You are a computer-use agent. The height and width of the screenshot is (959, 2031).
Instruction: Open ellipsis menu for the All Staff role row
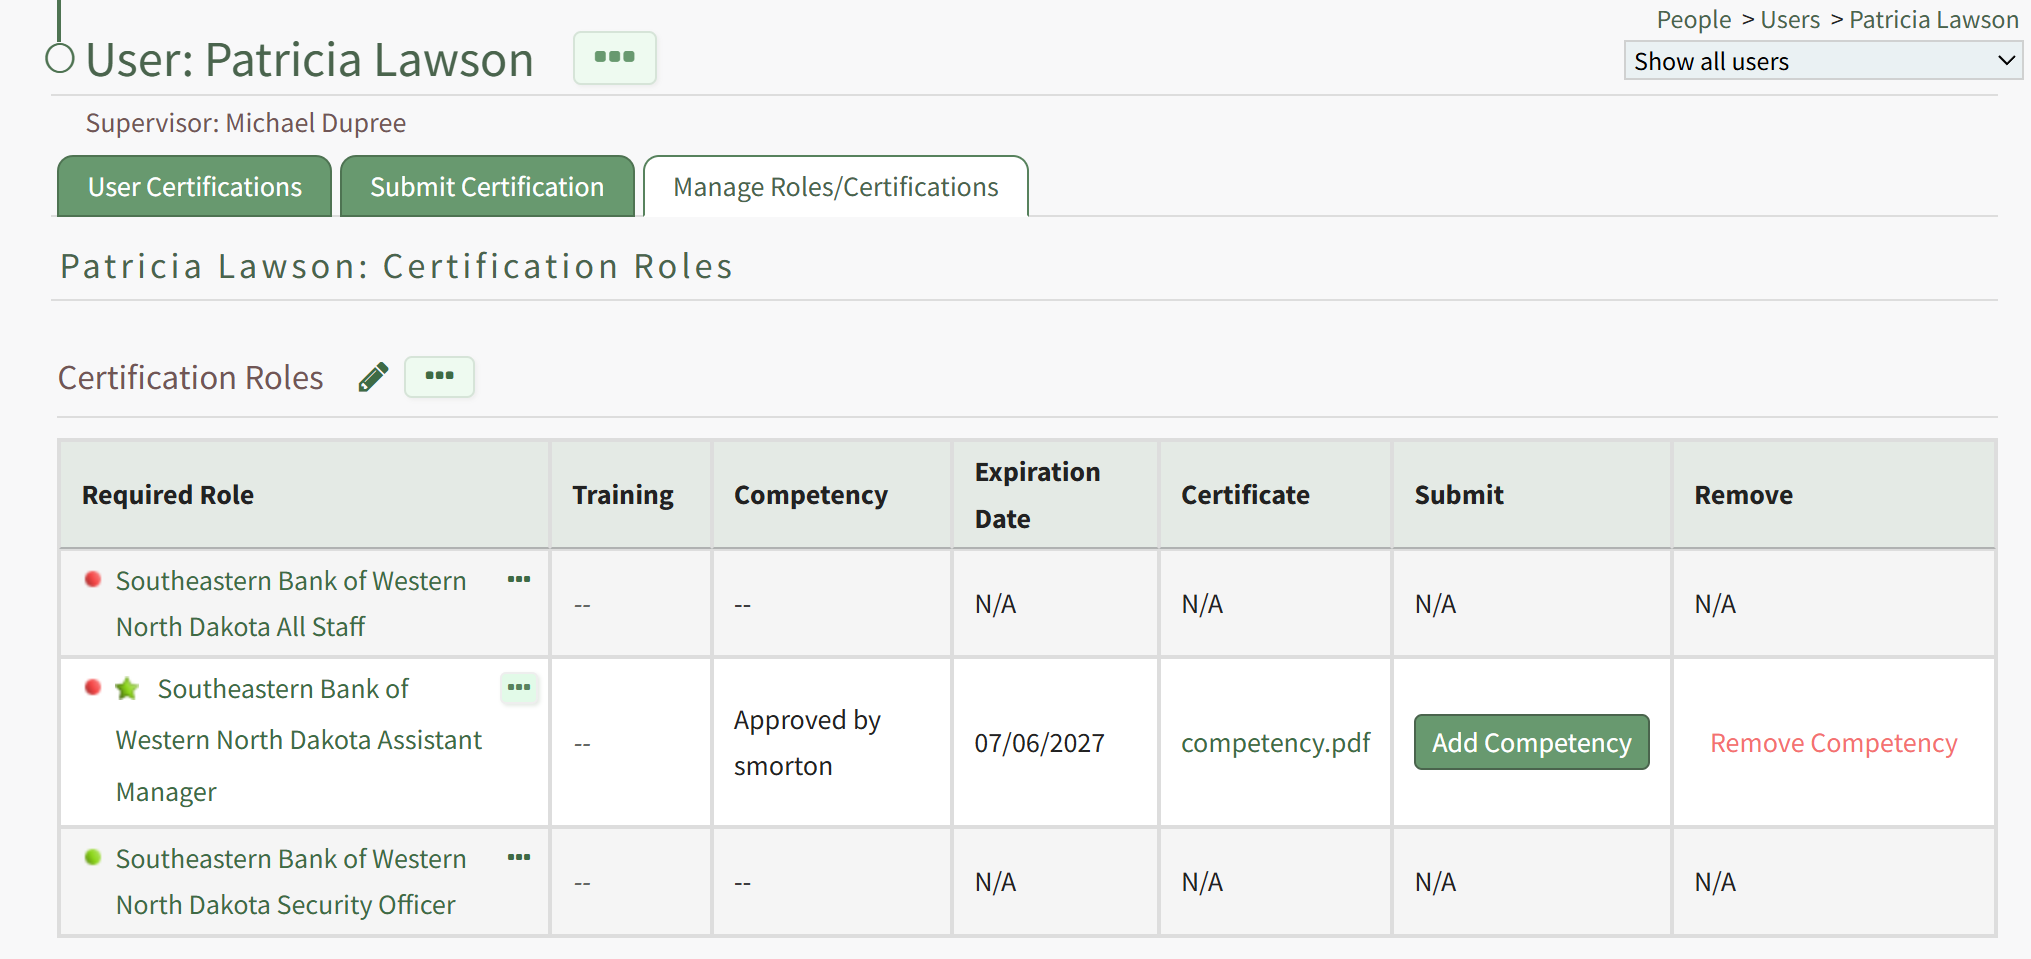pos(518,580)
